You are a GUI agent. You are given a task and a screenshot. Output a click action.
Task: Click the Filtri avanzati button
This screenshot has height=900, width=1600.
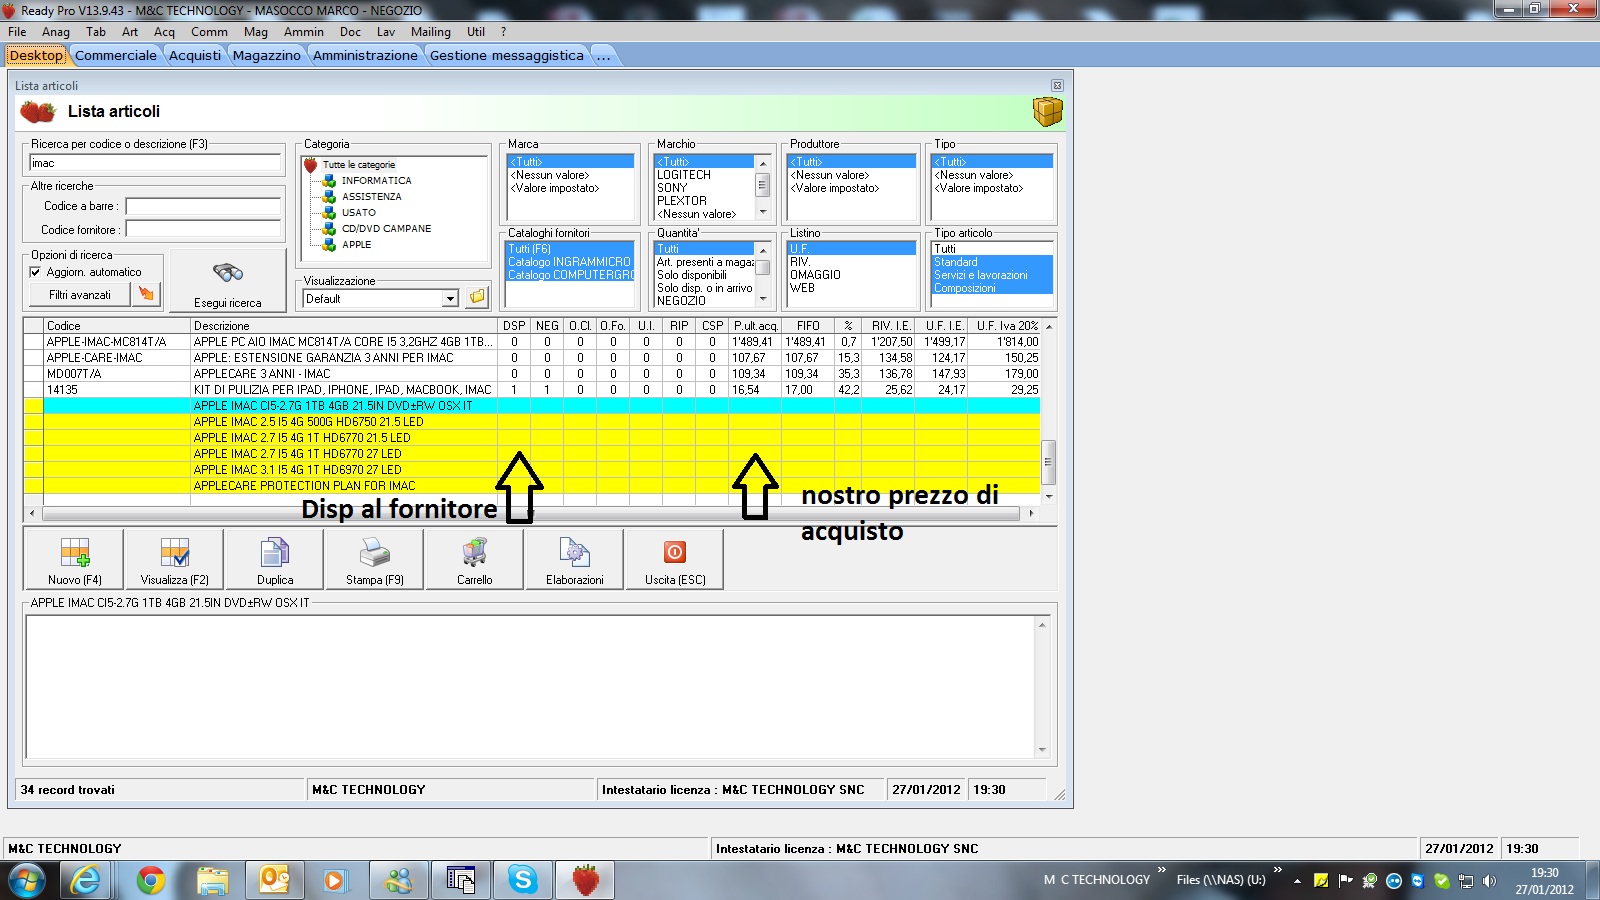tap(80, 294)
